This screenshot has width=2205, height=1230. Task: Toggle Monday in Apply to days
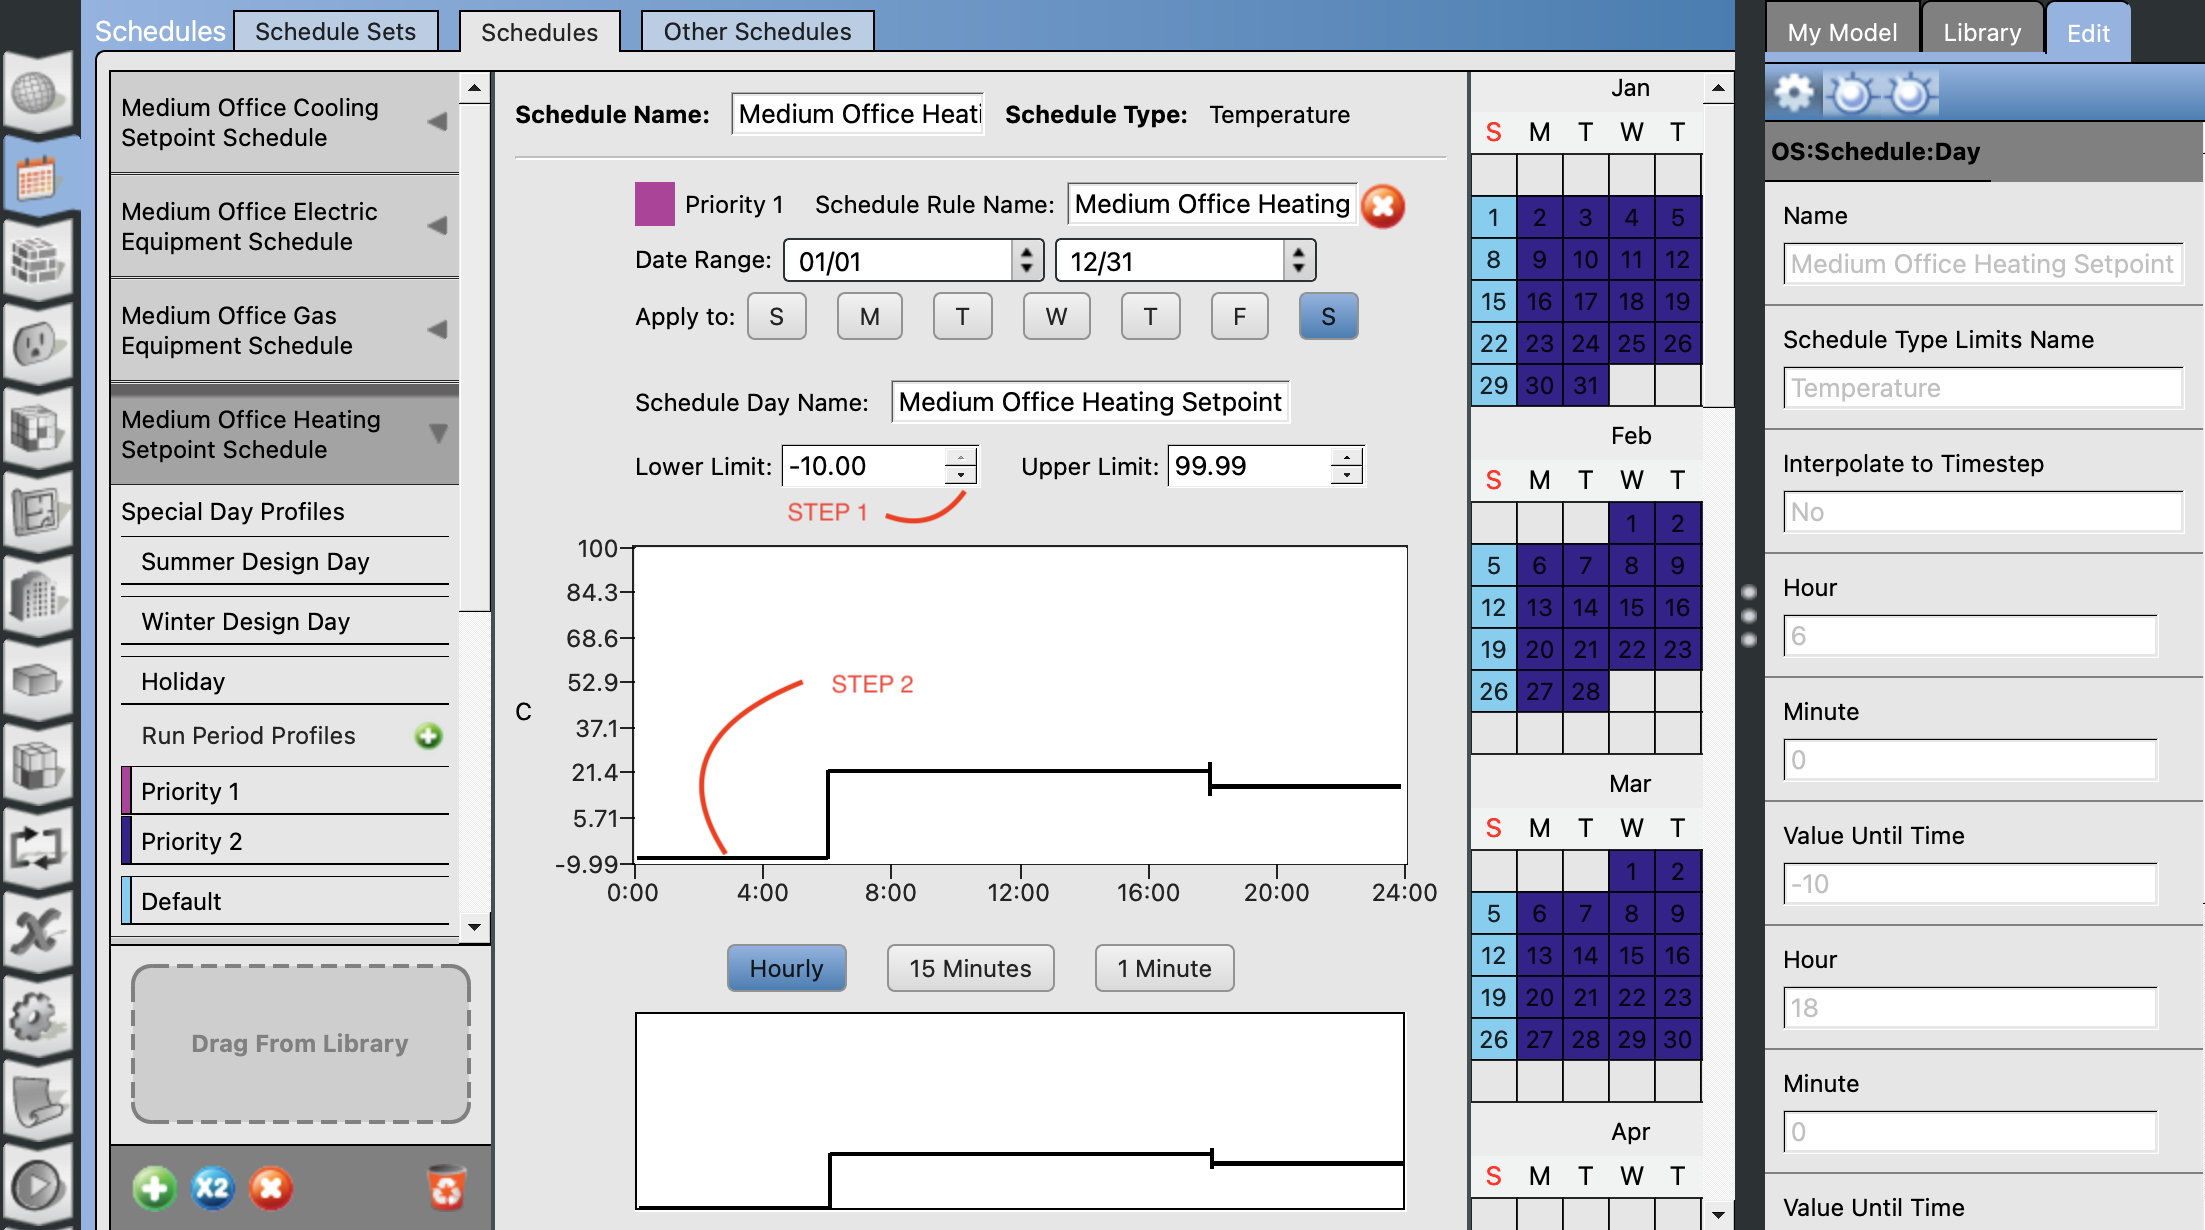pos(869,317)
